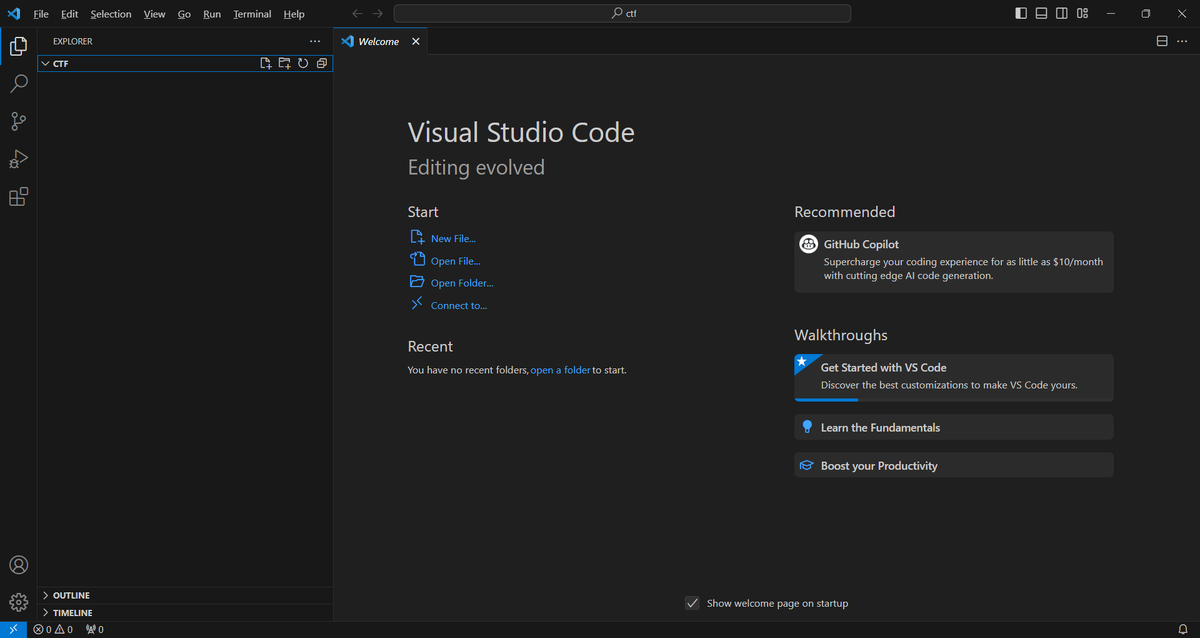Create a new file from Explorer toolbar

pos(265,62)
